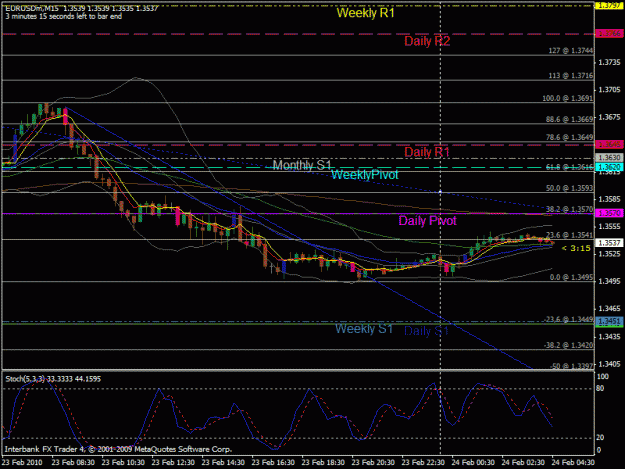
Task: Click the red 1.3766 price tag
Action: pos(609,33)
